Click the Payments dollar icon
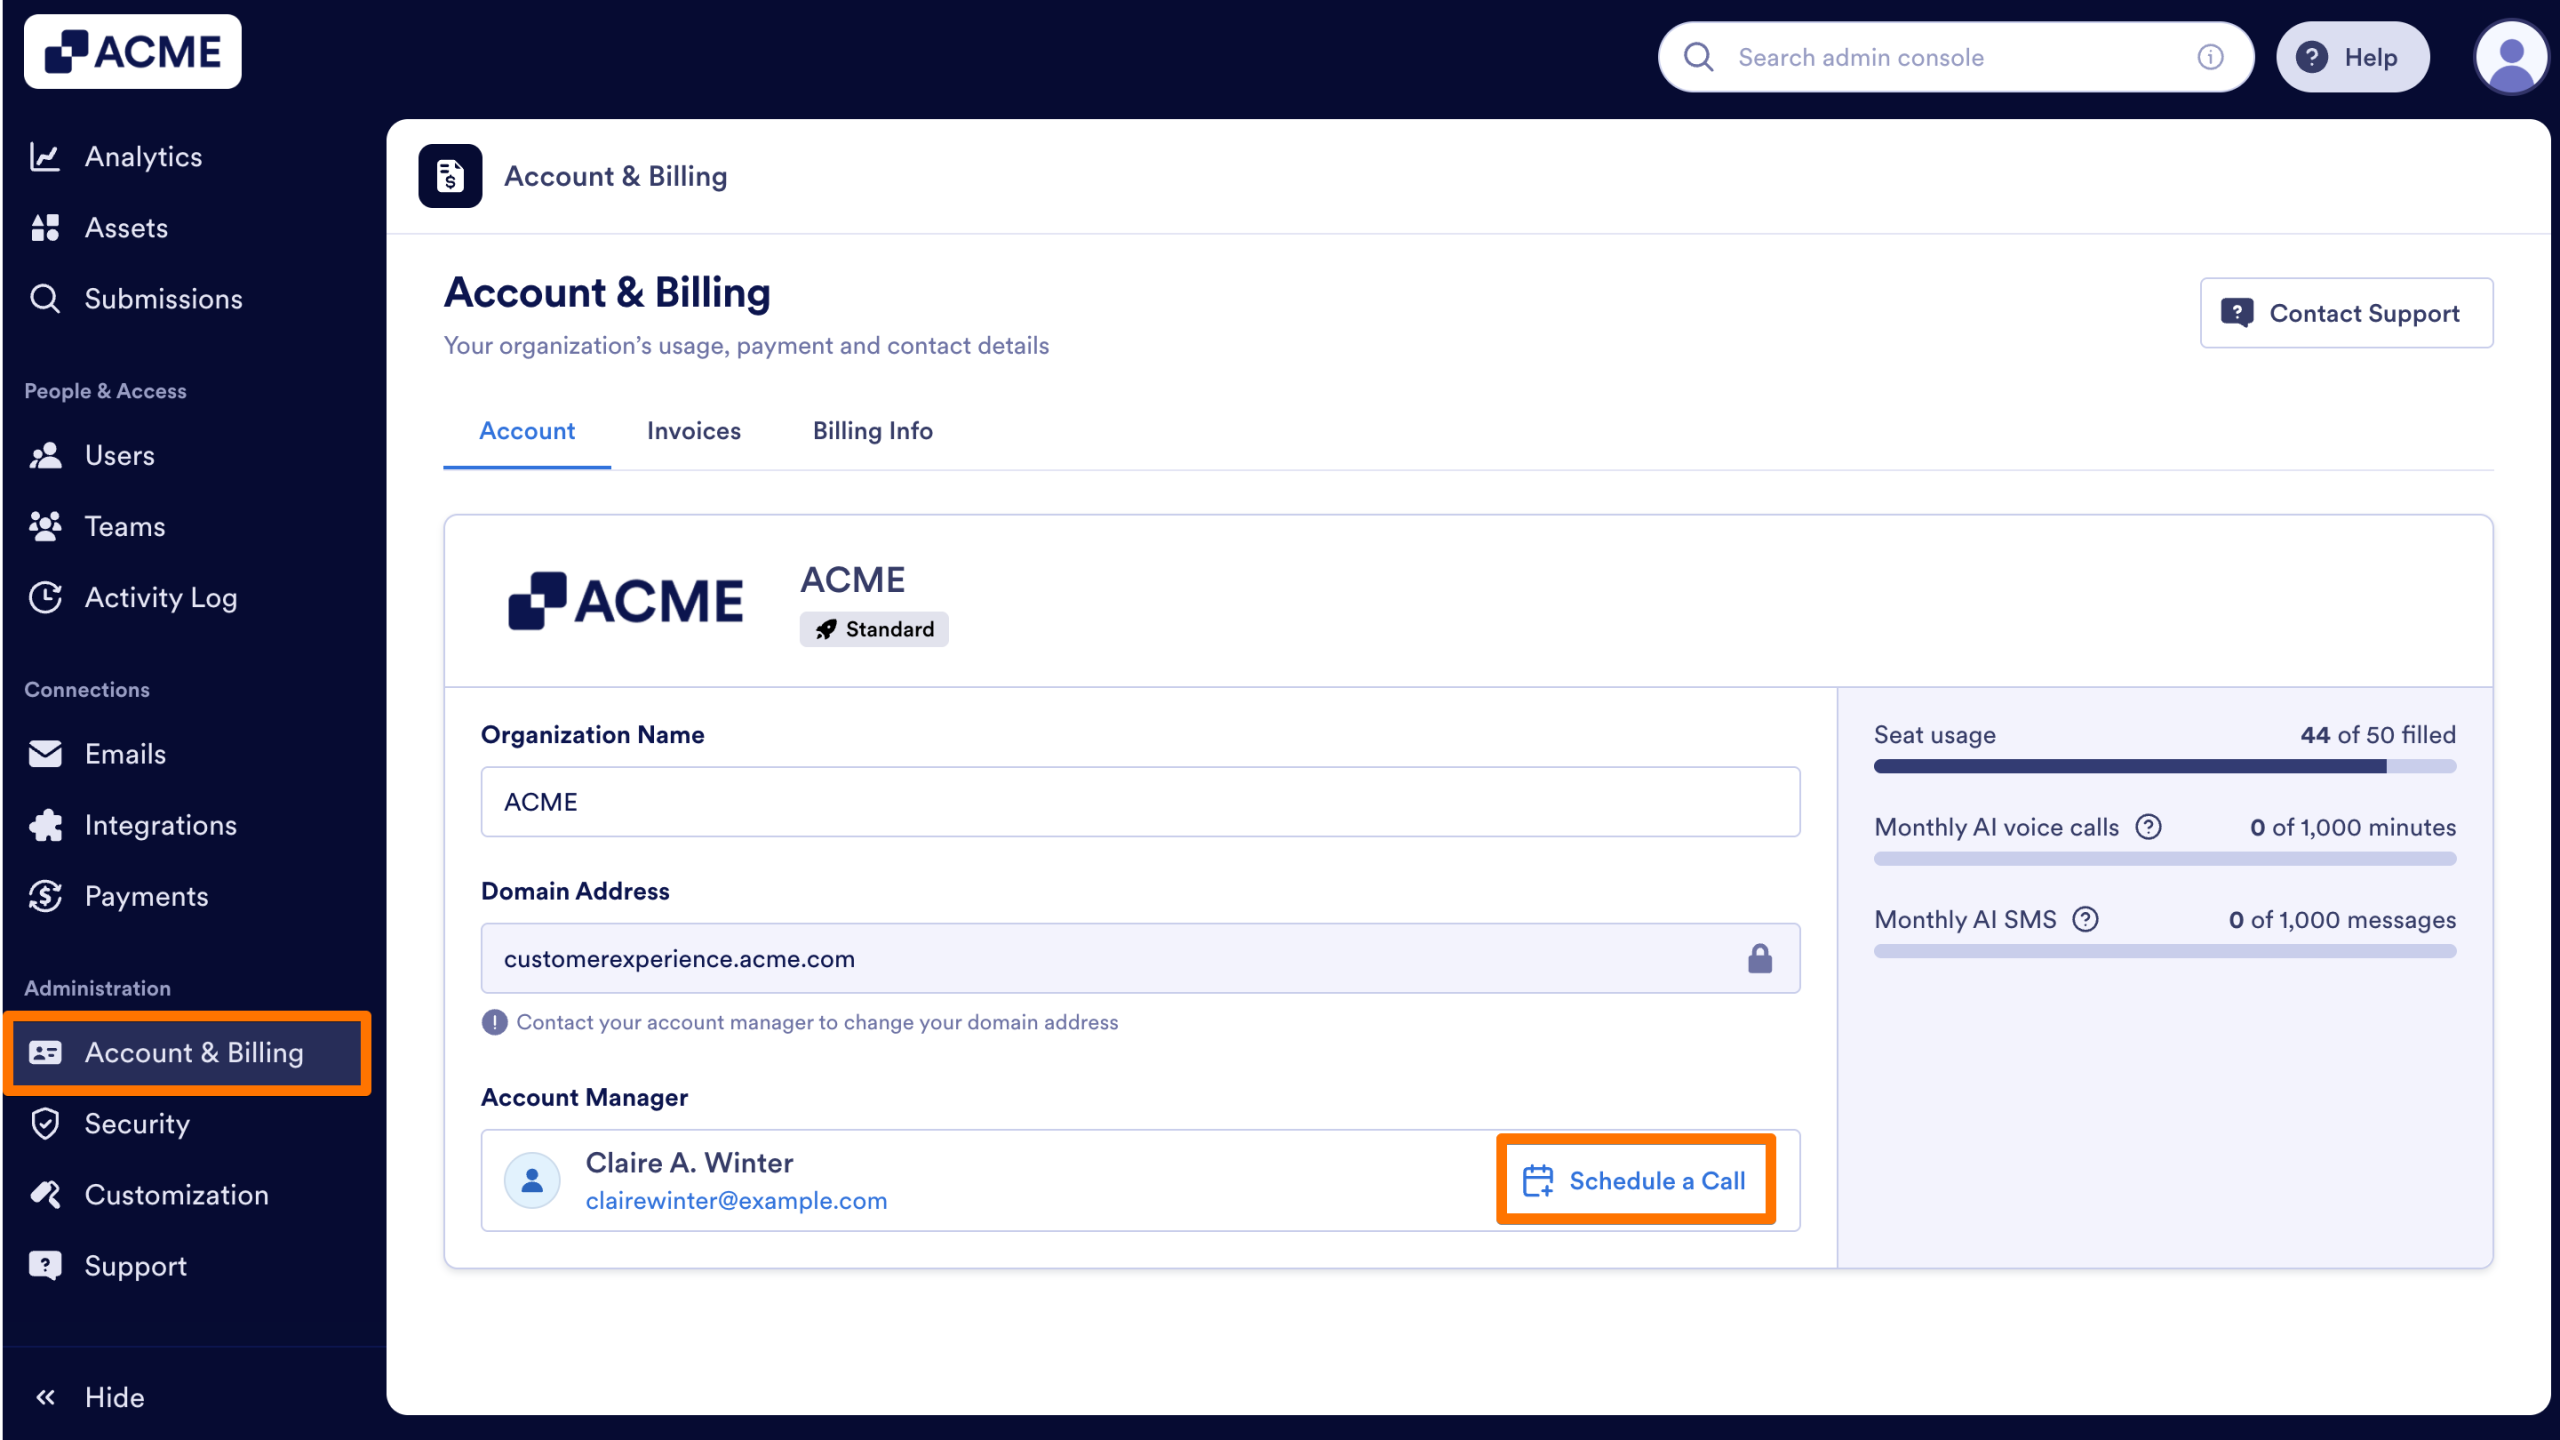The image size is (2560, 1440). 45,897
